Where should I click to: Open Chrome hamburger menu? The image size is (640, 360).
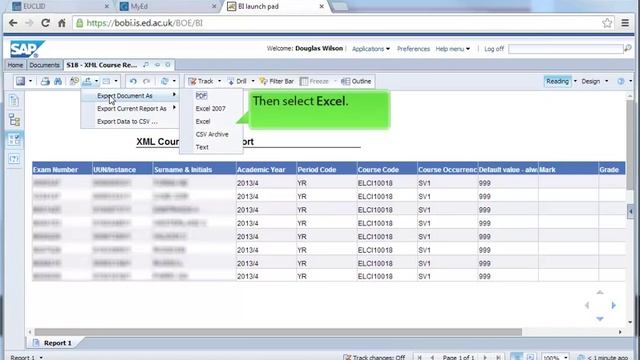pyautogui.click(x=625, y=23)
